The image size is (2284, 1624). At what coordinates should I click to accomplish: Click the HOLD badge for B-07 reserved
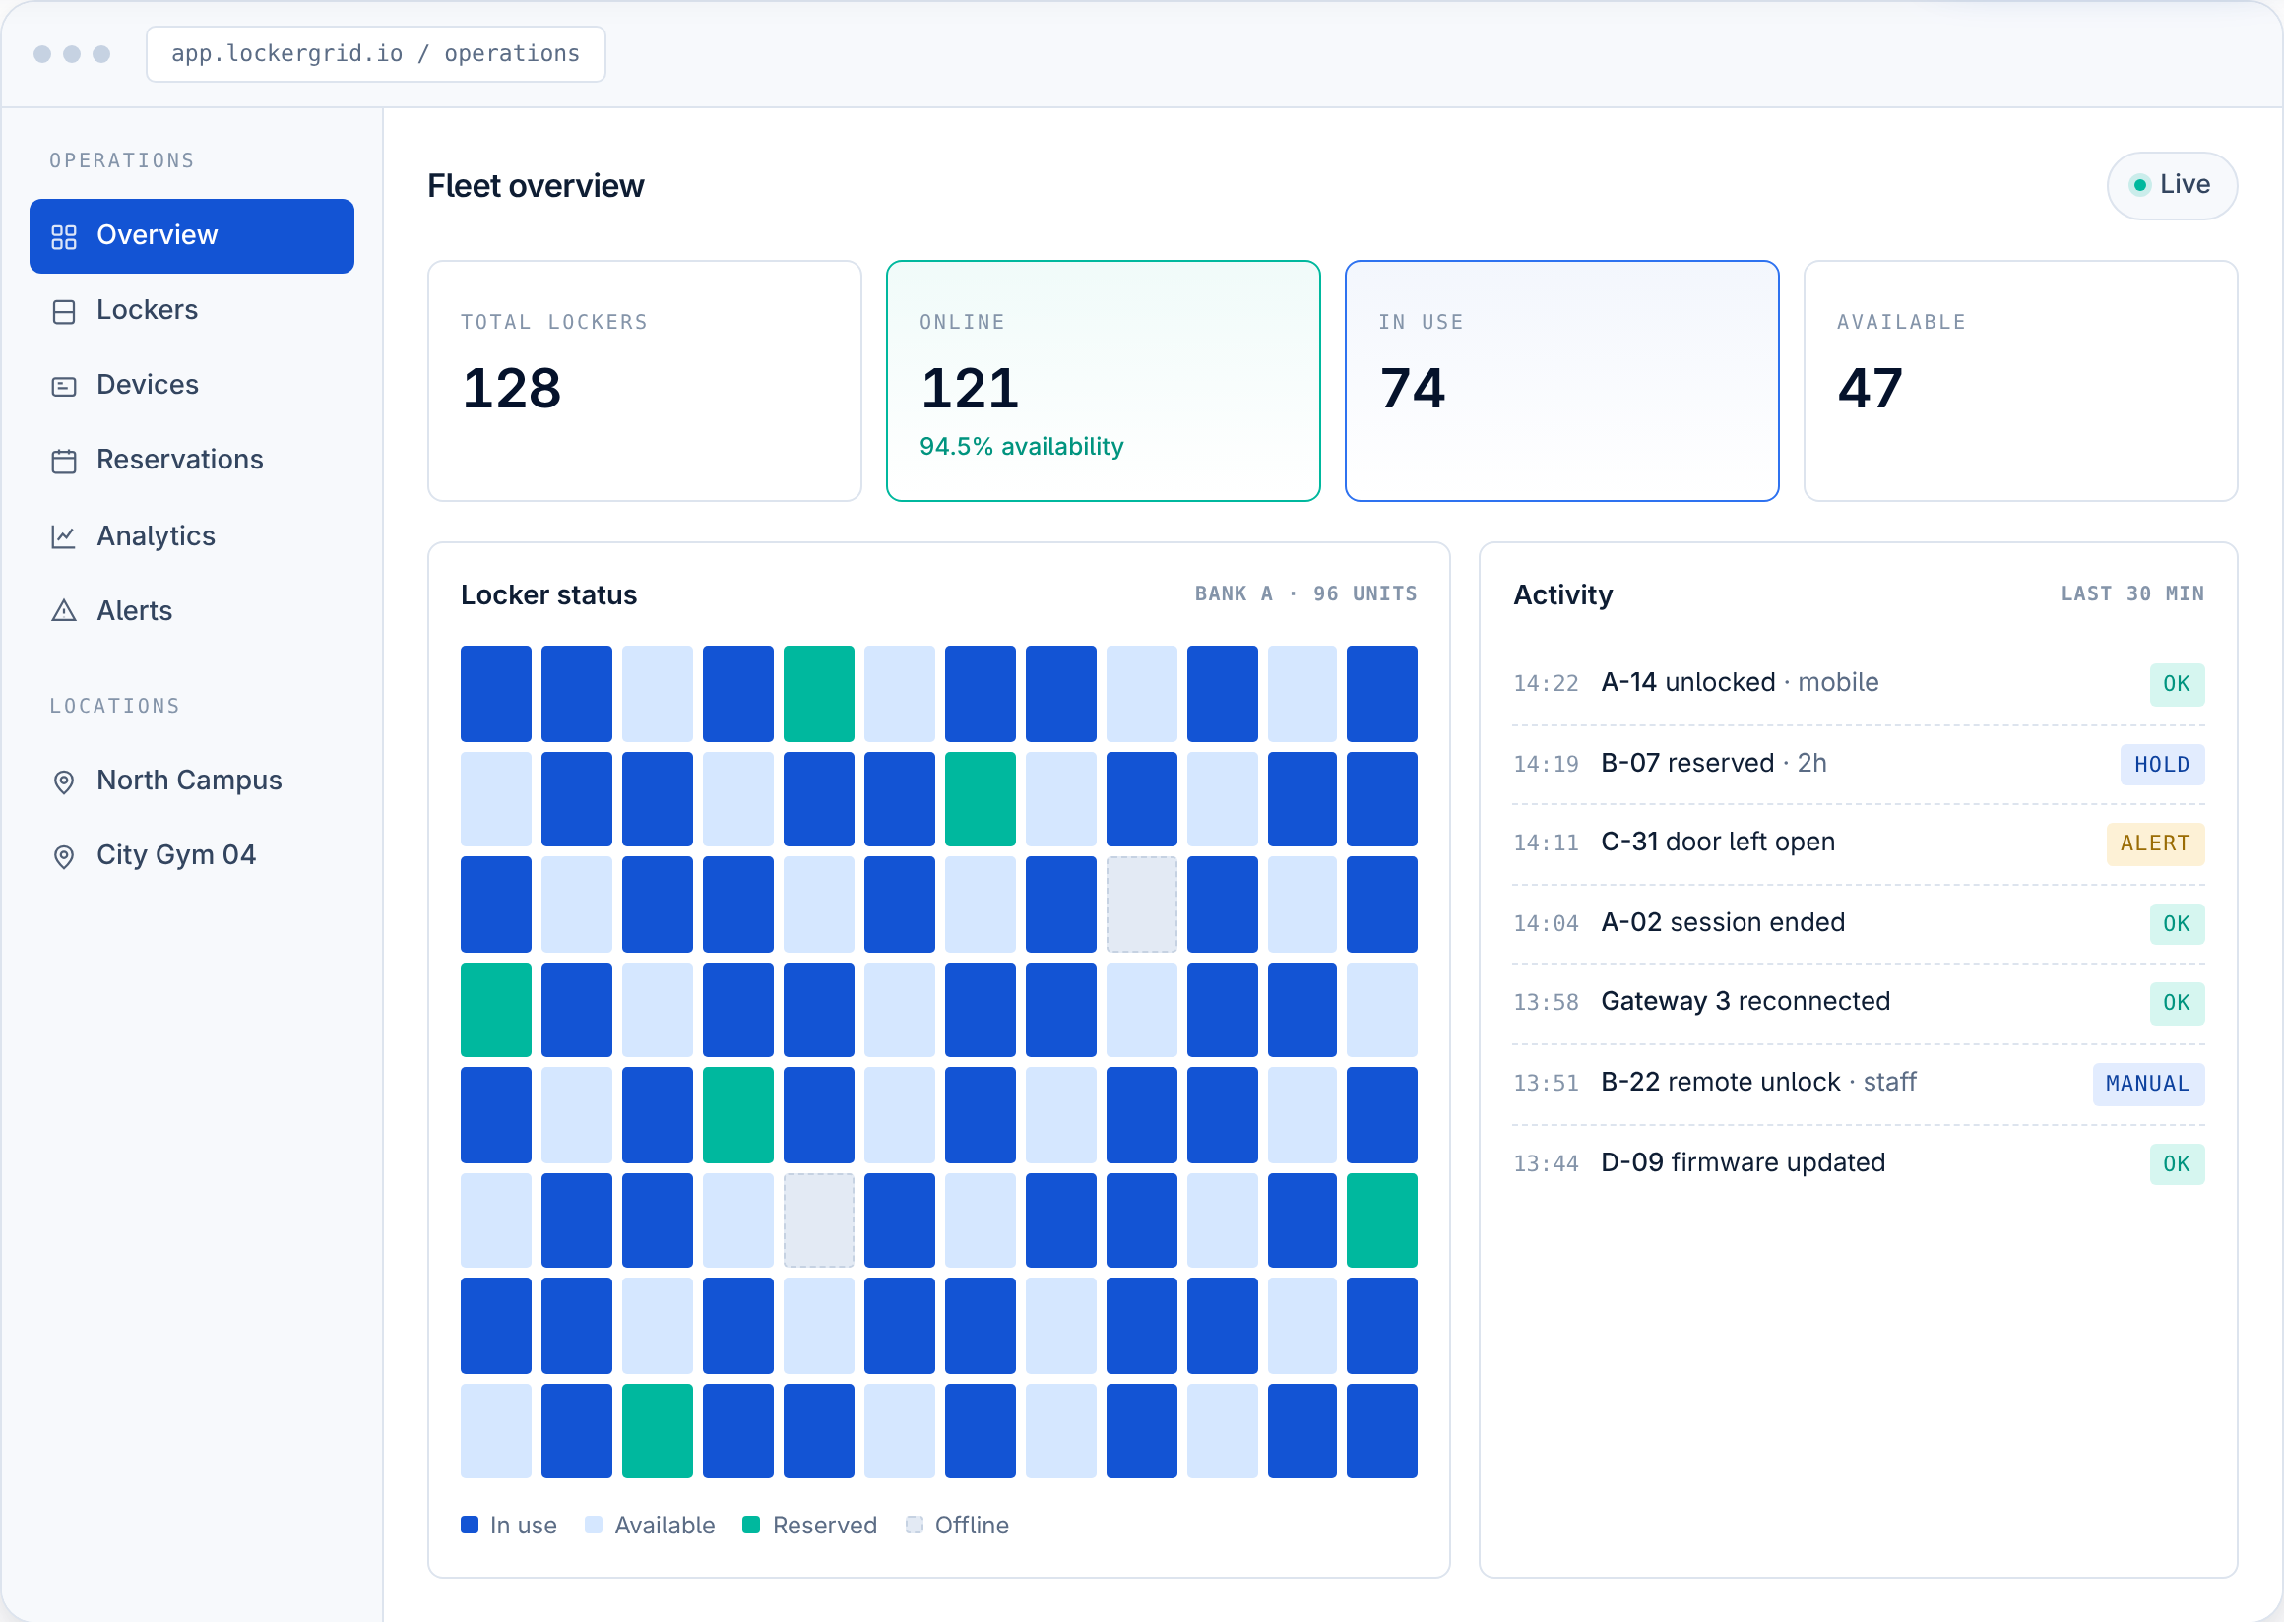pyautogui.click(x=2162, y=765)
